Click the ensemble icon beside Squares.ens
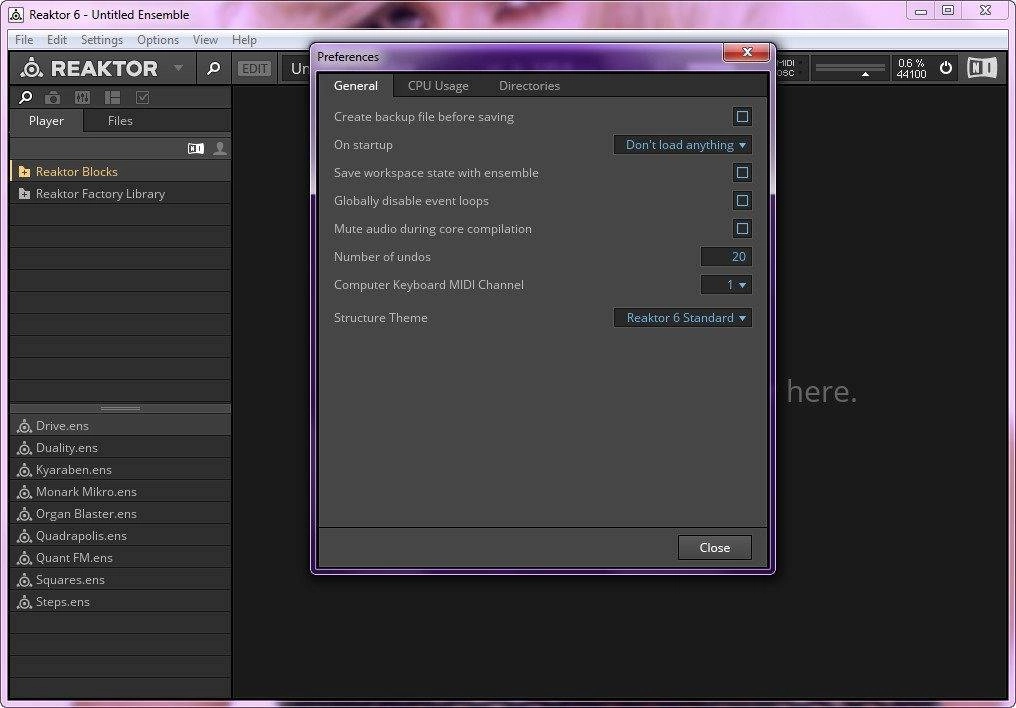 tap(25, 580)
